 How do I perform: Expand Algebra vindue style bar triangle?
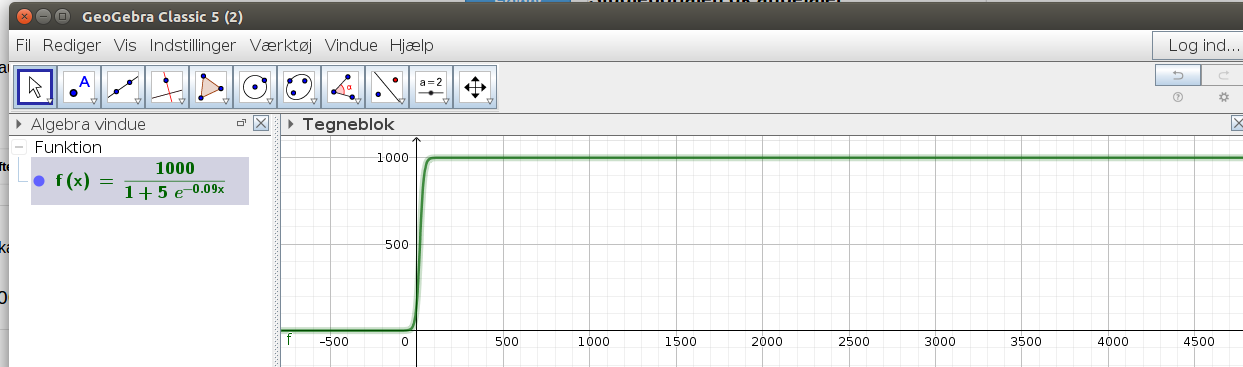[19, 124]
